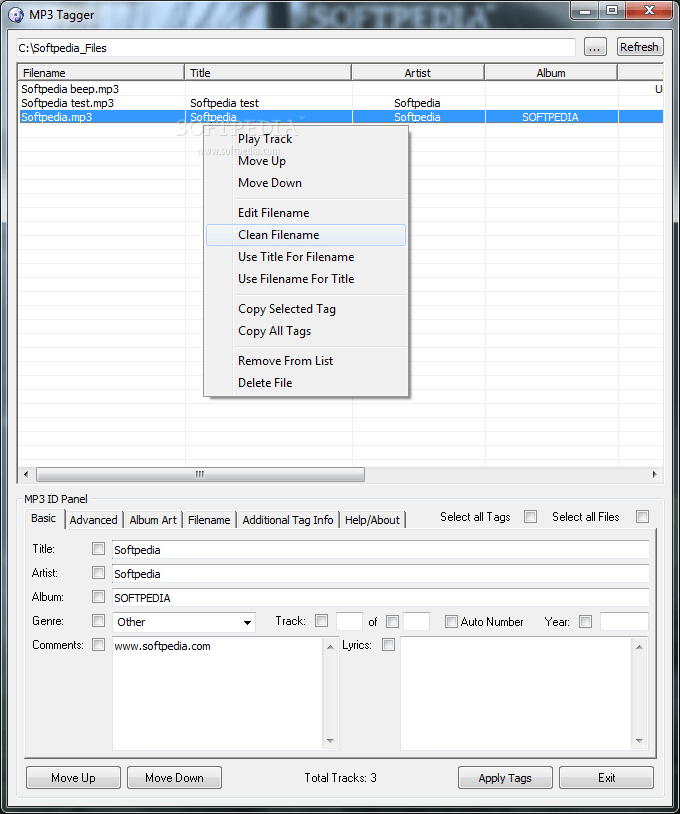
Task: Click right arrow of horizontal scrollbar
Action: (655, 474)
